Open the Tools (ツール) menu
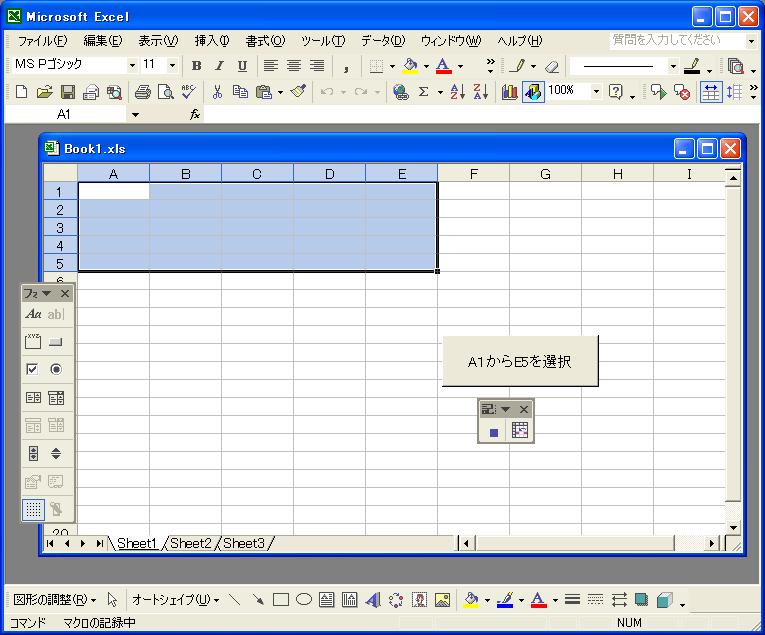Screen dimensions: 765x635 [323, 40]
